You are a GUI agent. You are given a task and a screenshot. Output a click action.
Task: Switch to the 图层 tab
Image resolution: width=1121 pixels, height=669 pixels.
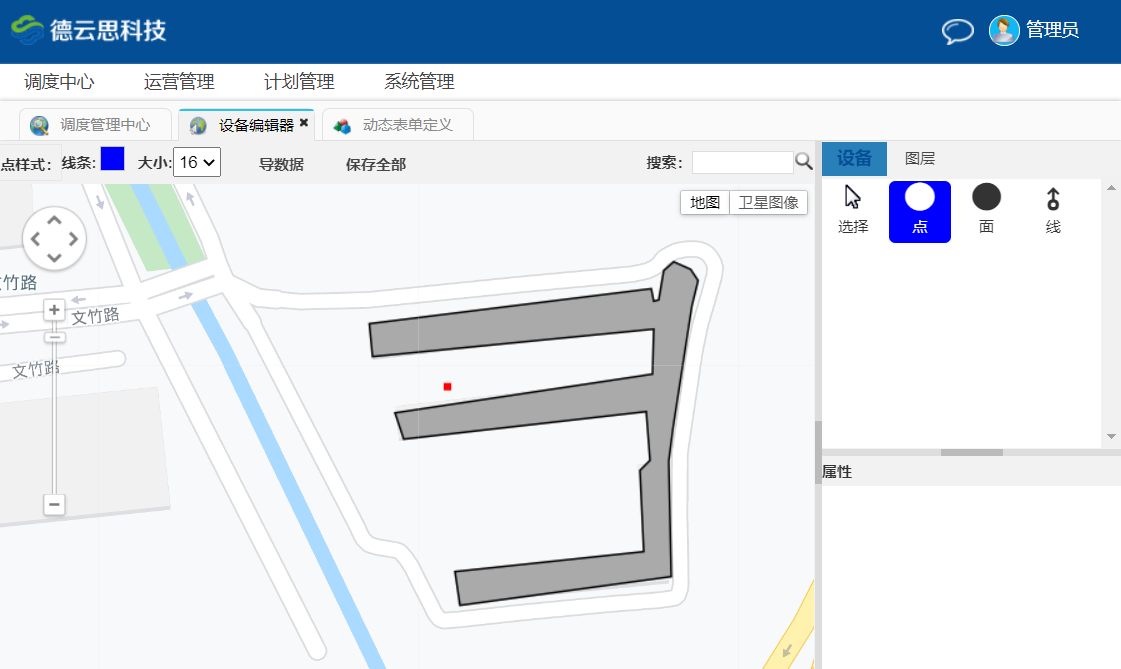919,159
